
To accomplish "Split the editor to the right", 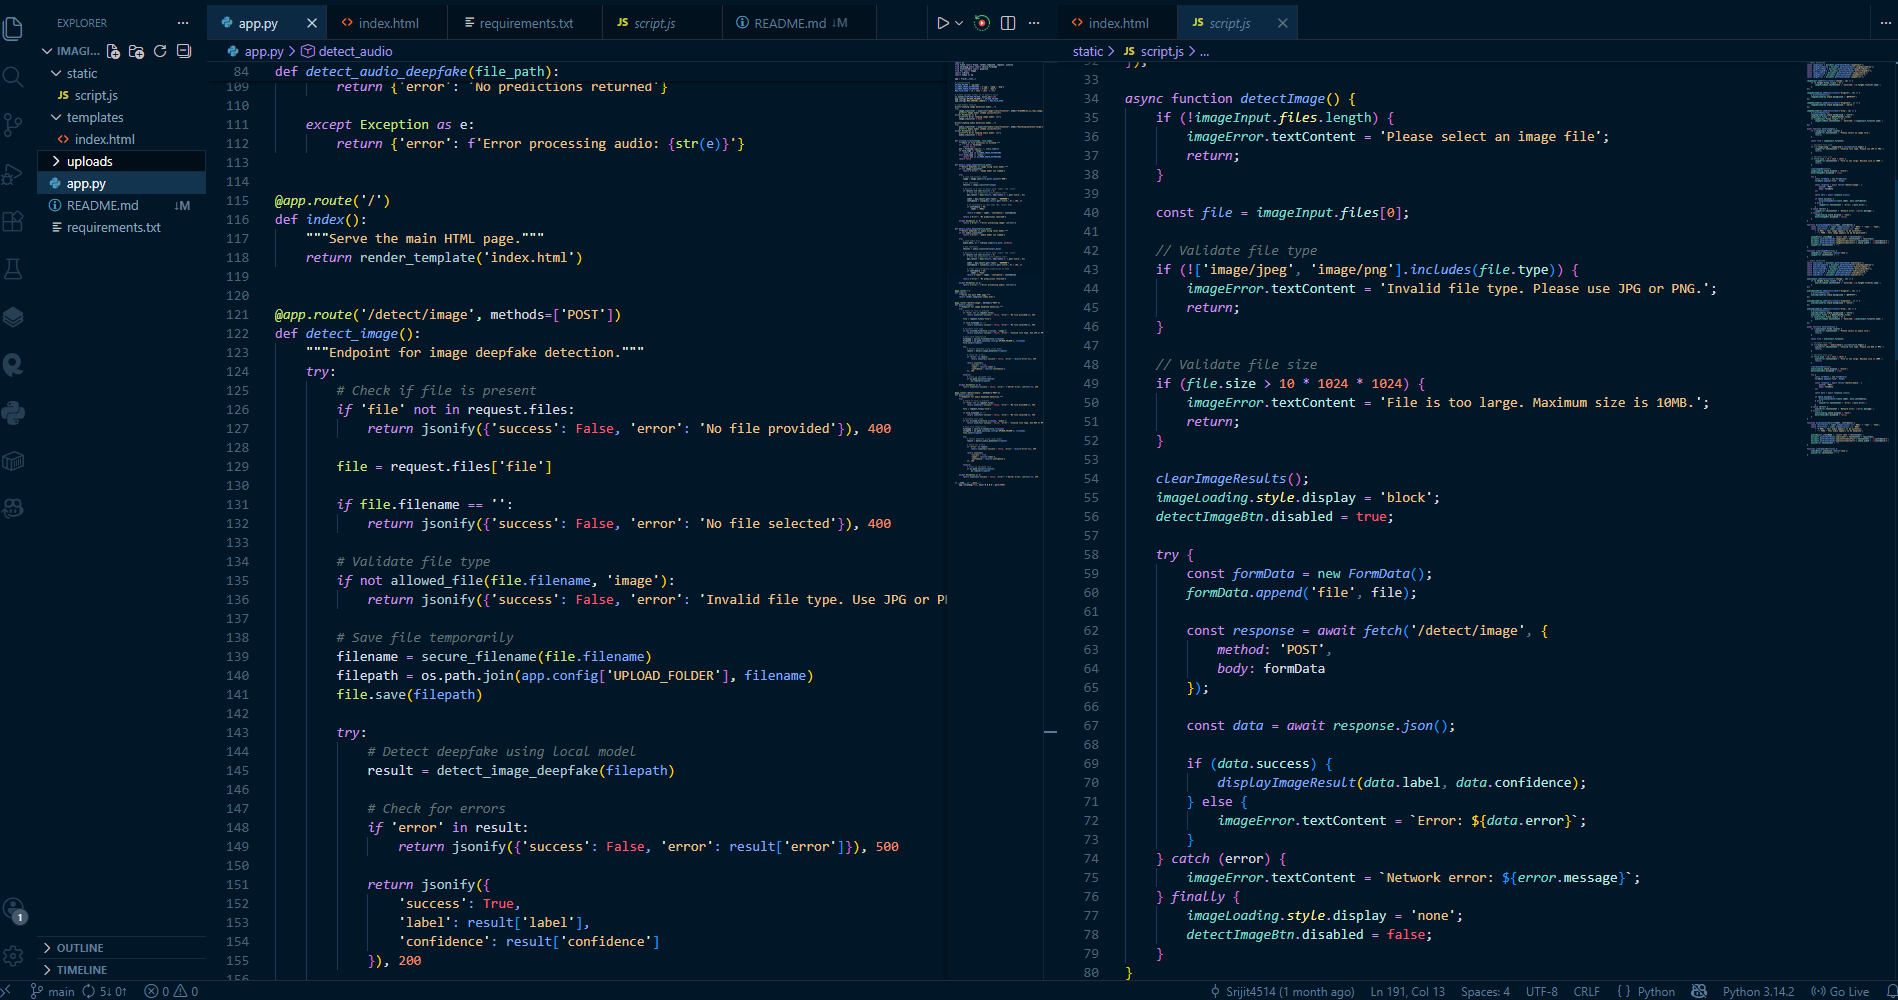I will coord(1008,23).
